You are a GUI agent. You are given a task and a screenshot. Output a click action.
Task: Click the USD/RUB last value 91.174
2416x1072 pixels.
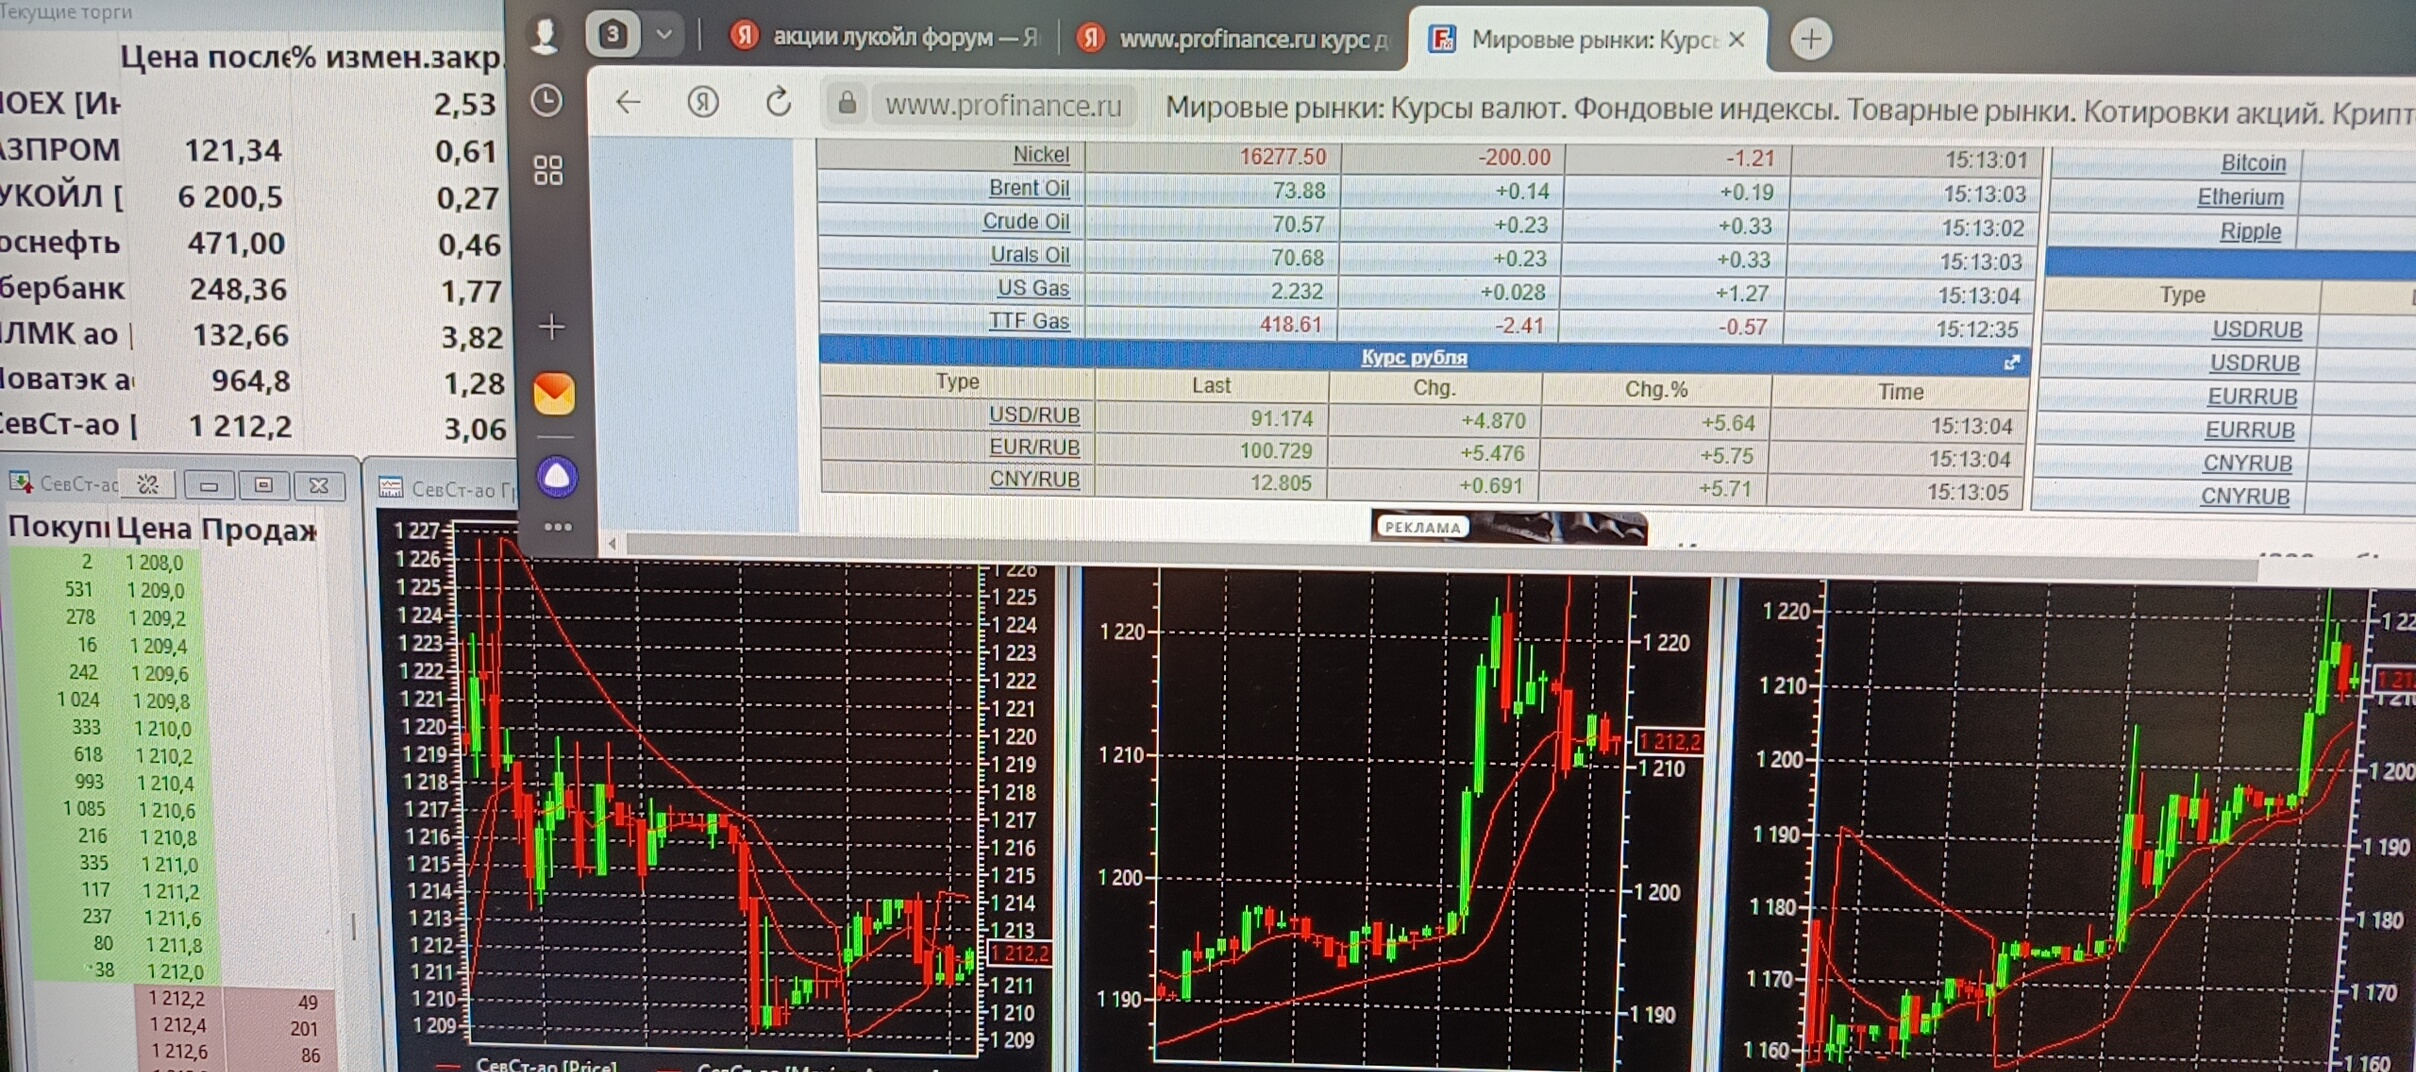1282,419
